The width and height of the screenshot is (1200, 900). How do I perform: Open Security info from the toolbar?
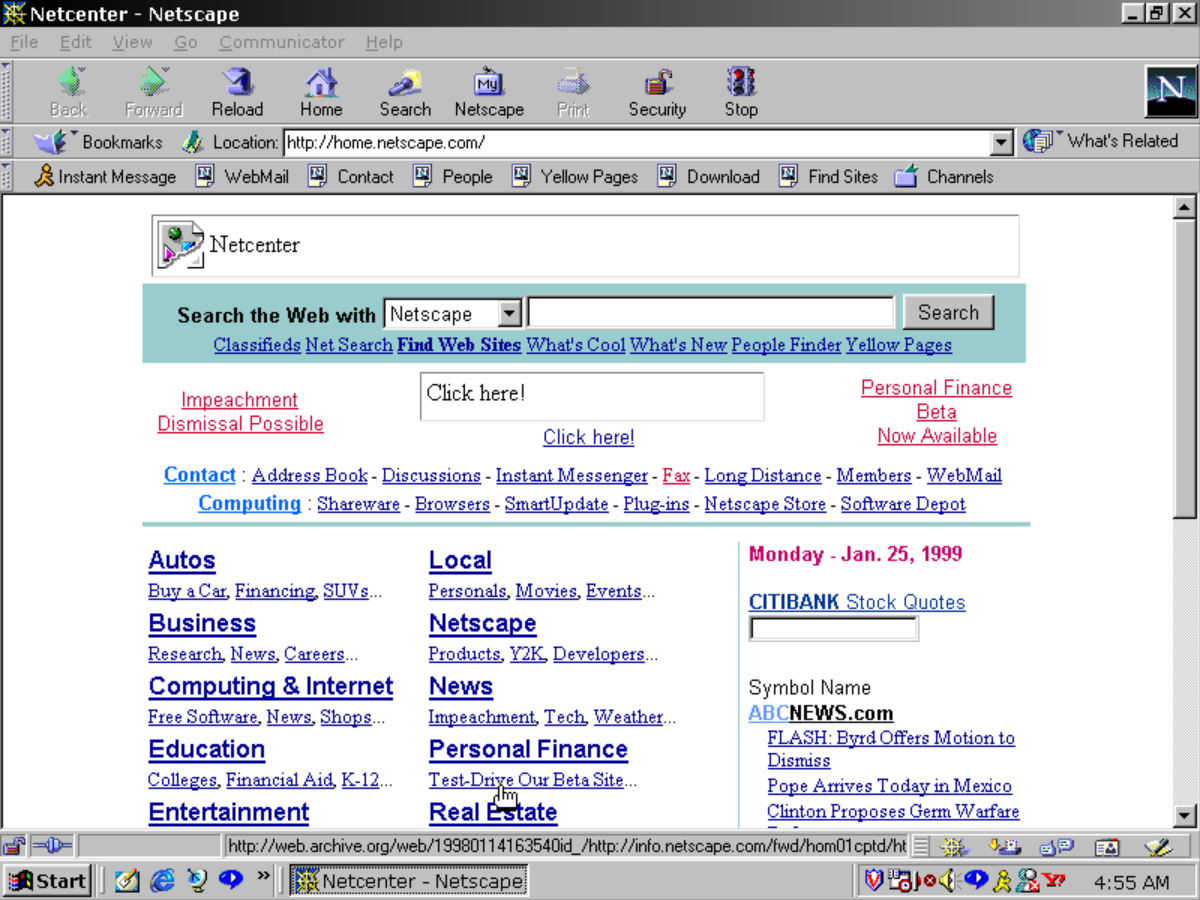coord(656,90)
